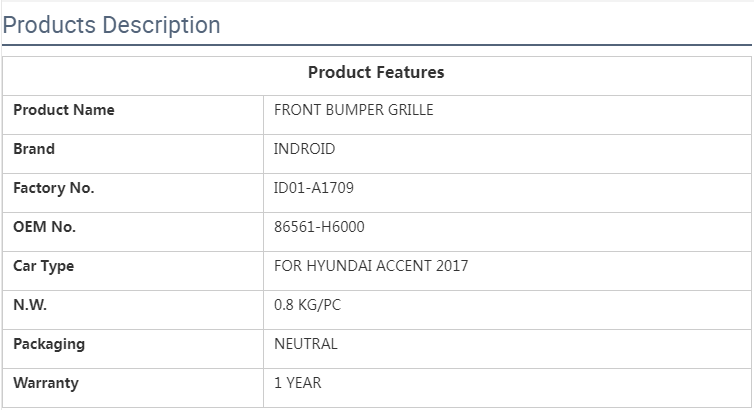The image size is (754, 410).
Task: Click the ID01-A1709 factory number
Action: 314,188
